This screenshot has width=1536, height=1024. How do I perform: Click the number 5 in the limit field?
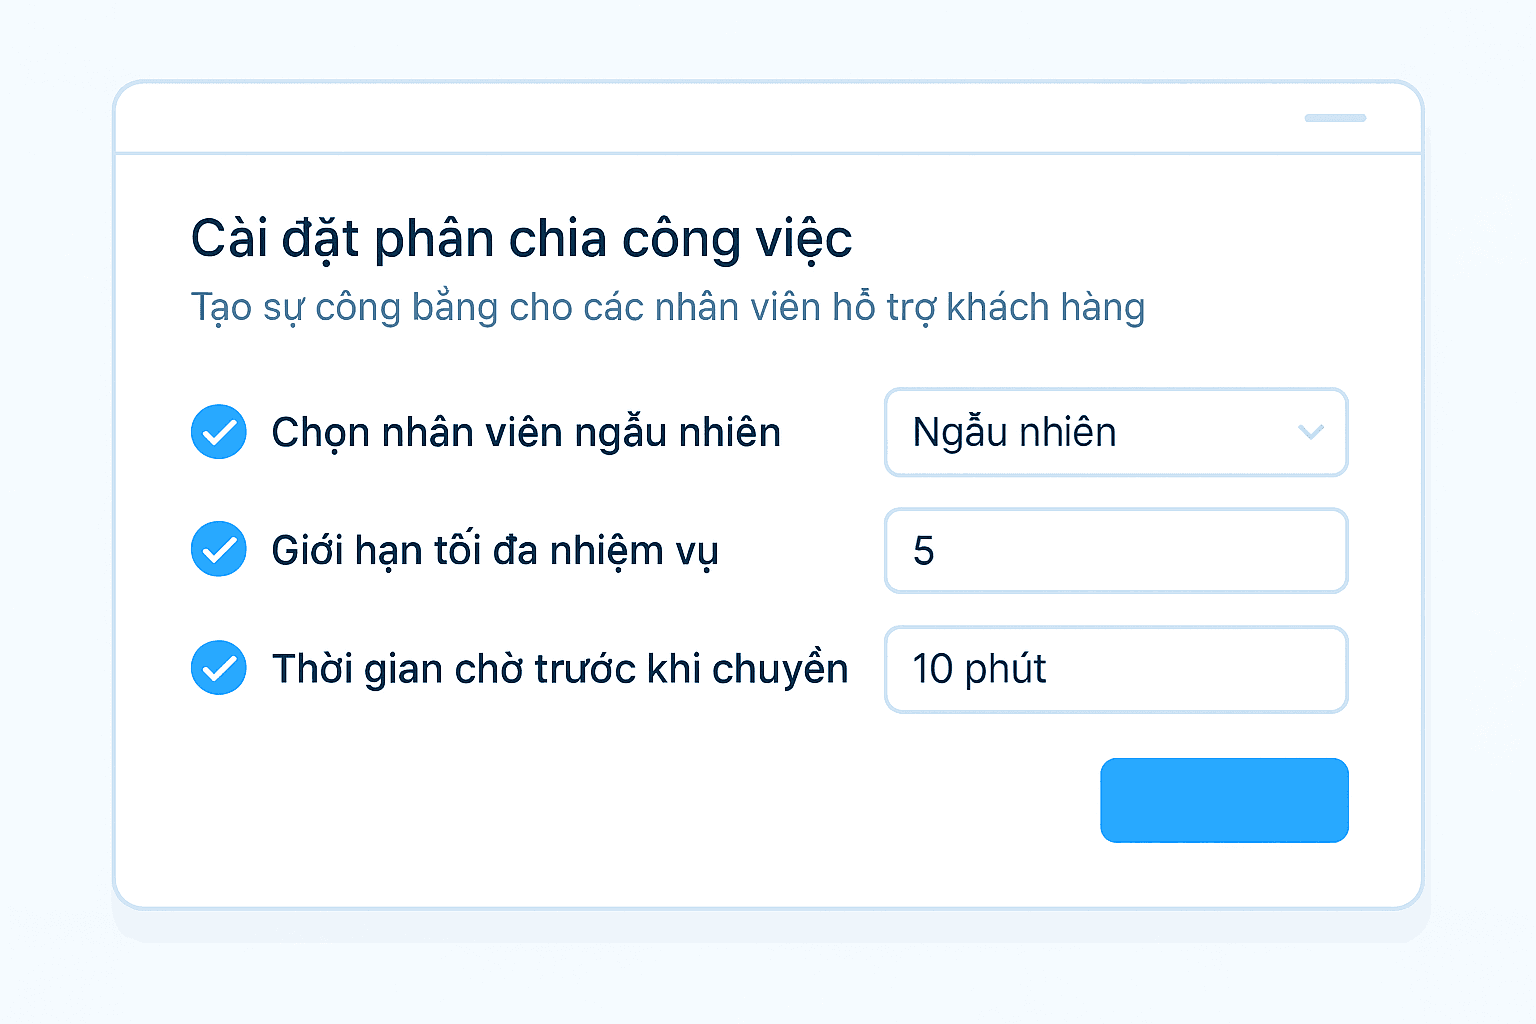[923, 551]
